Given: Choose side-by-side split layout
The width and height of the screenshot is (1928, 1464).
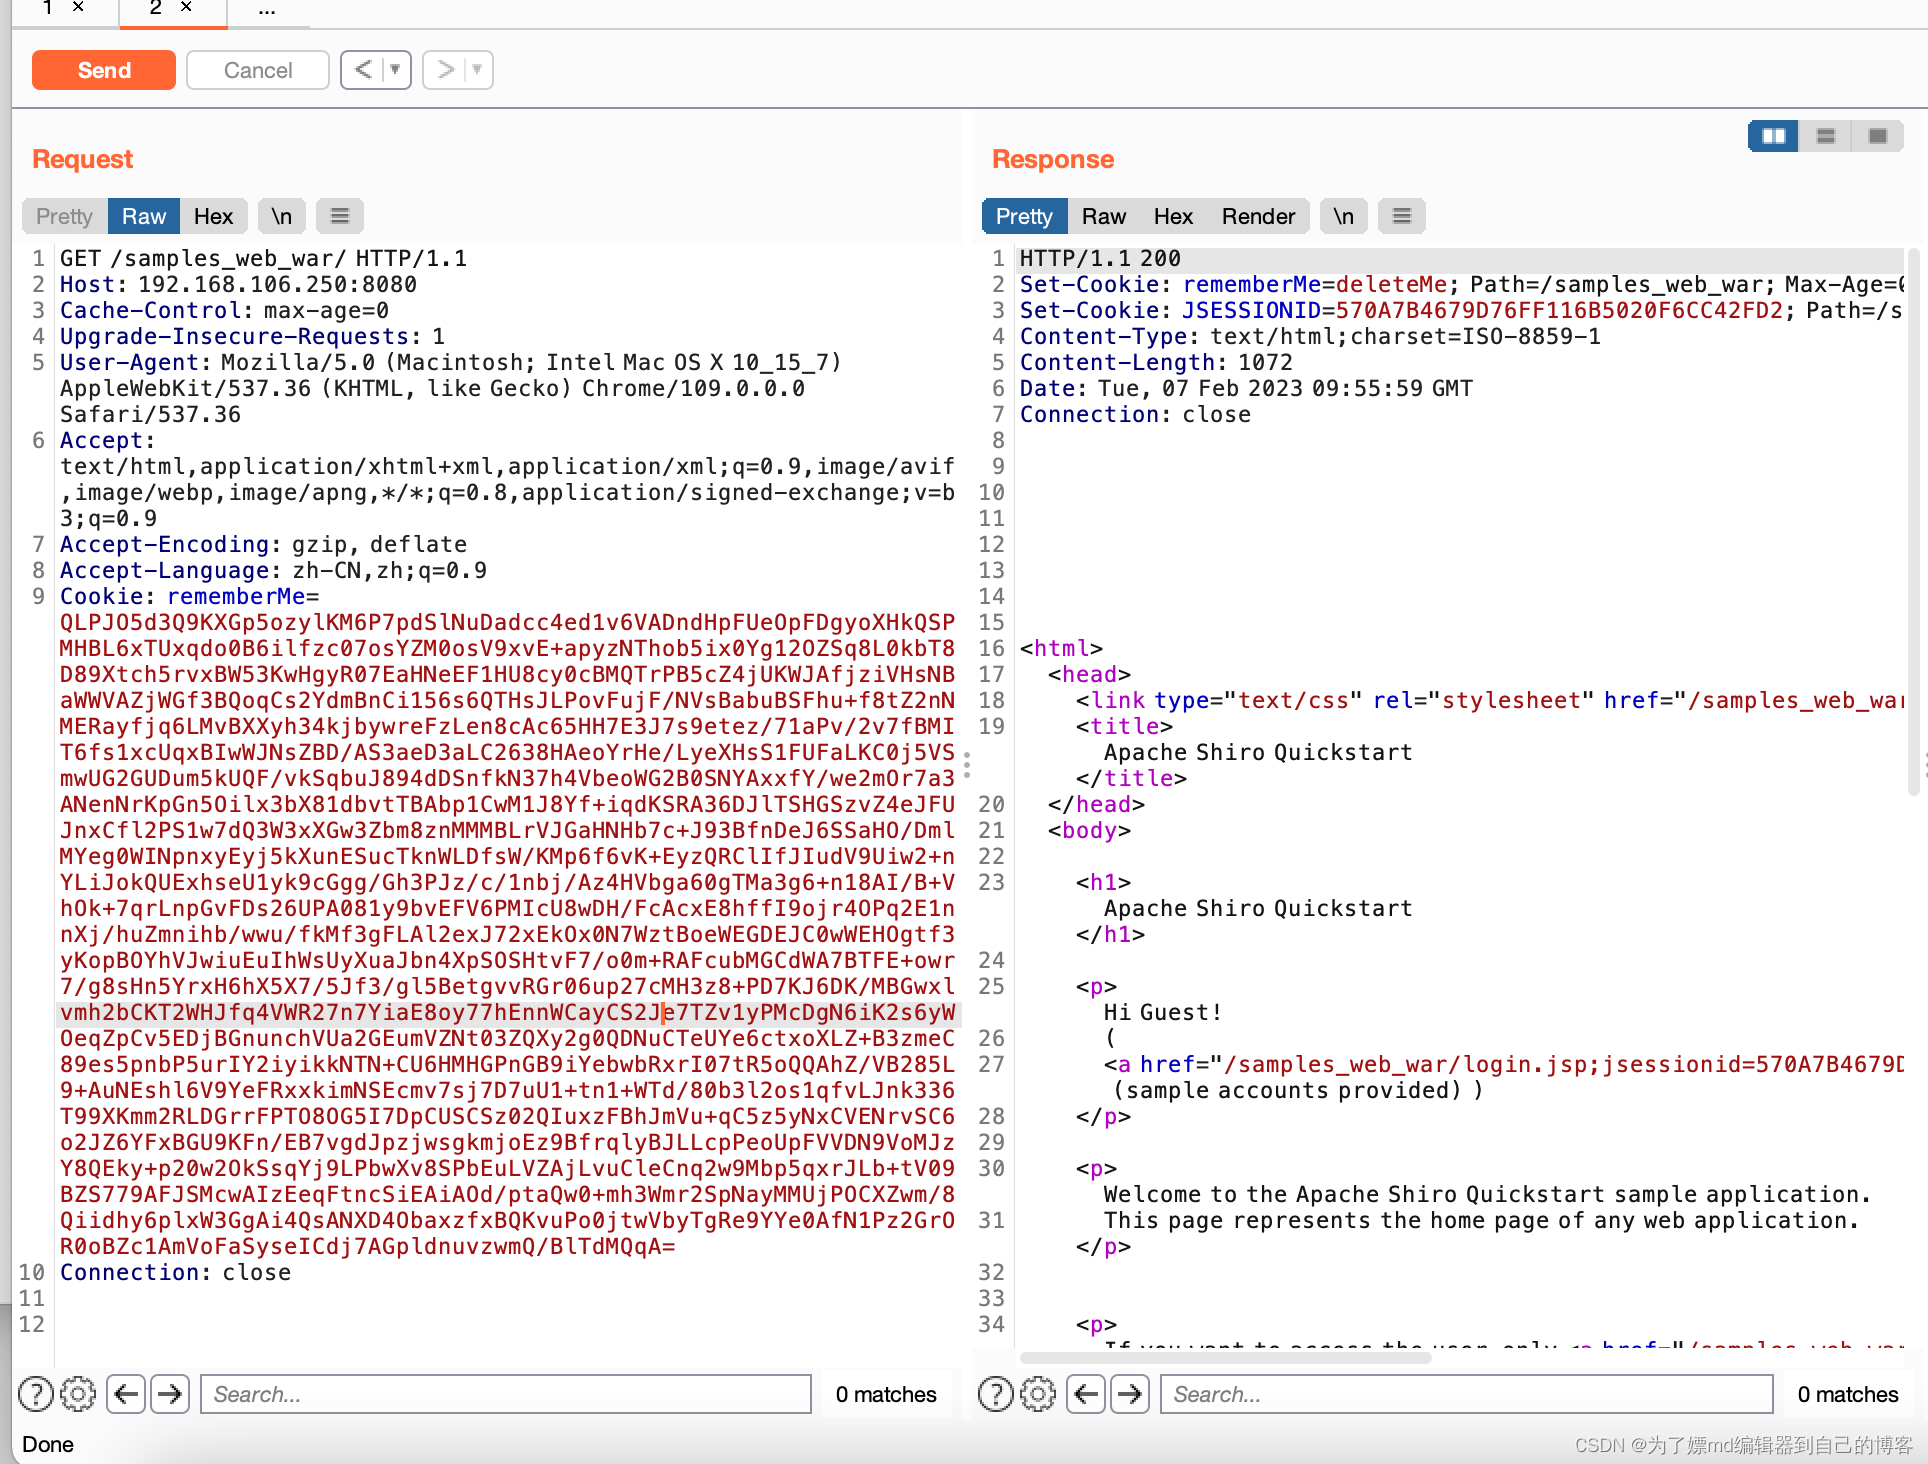Looking at the screenshot, I should tap(1774, 136).
